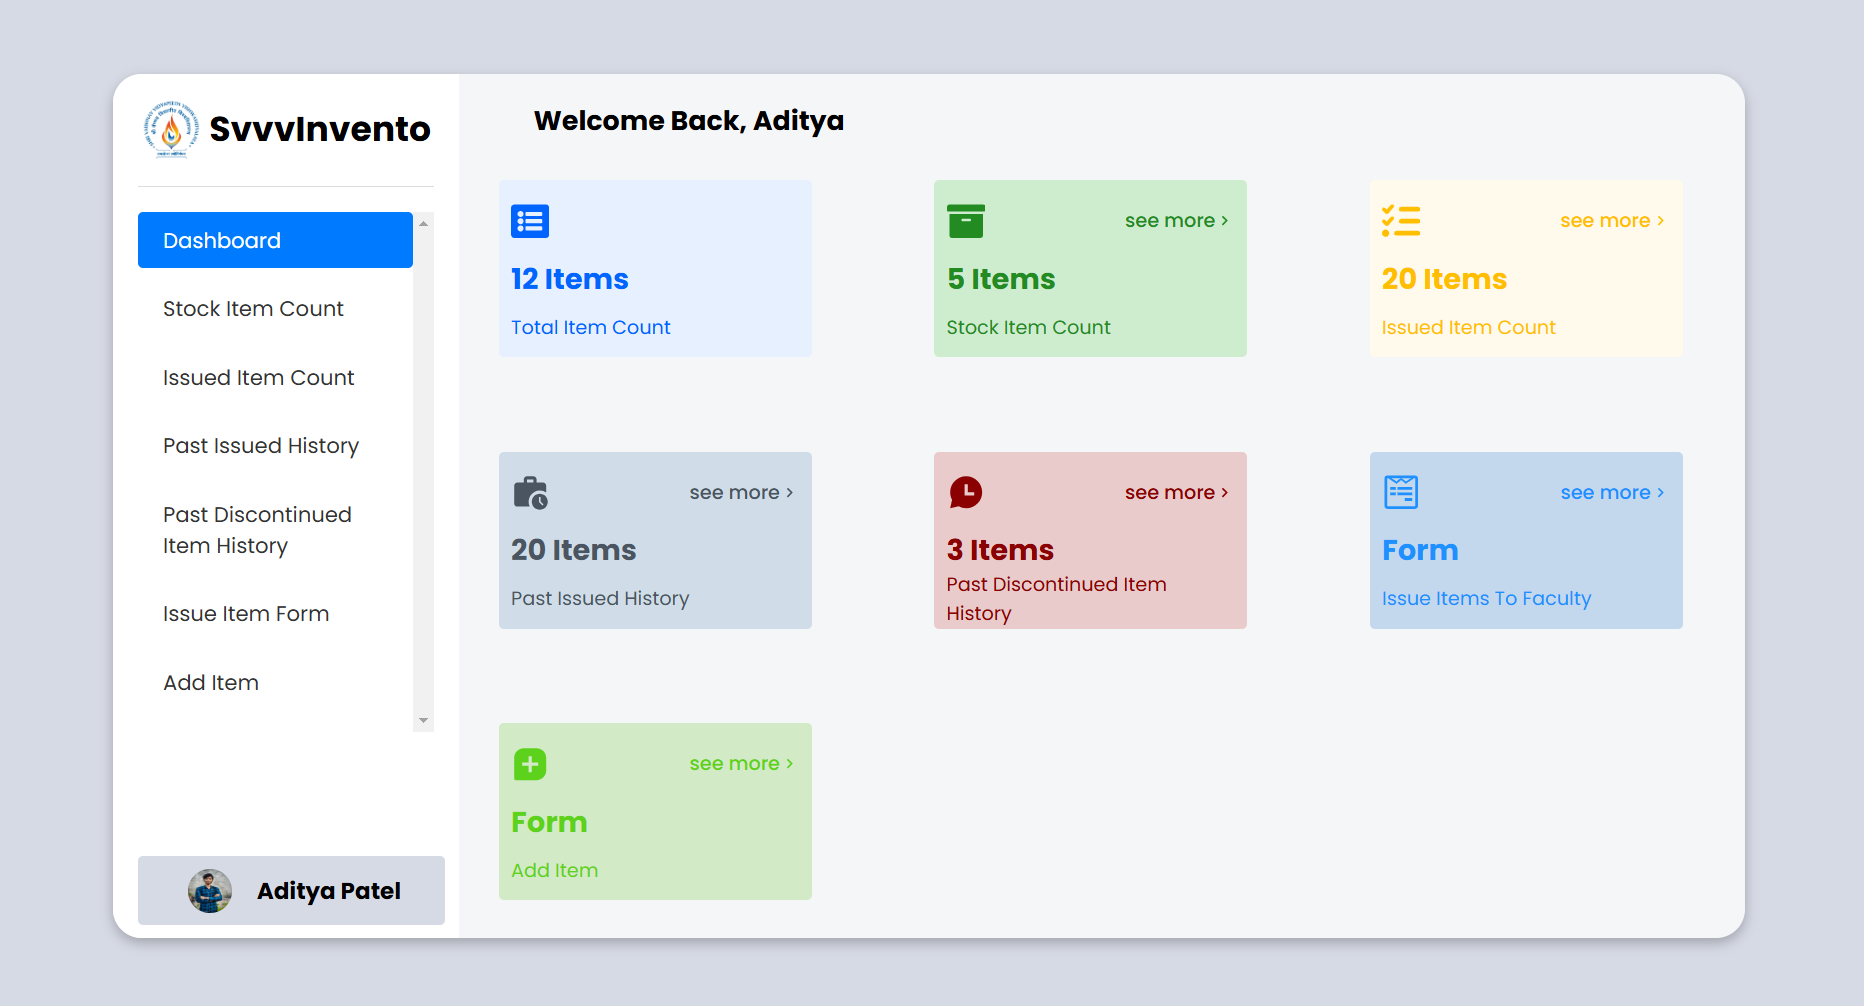Image resolution: width=1864 pixels, height=1006 pixels.
Task: Select Dashboard in the sidebar
Action: coord(275,240)
